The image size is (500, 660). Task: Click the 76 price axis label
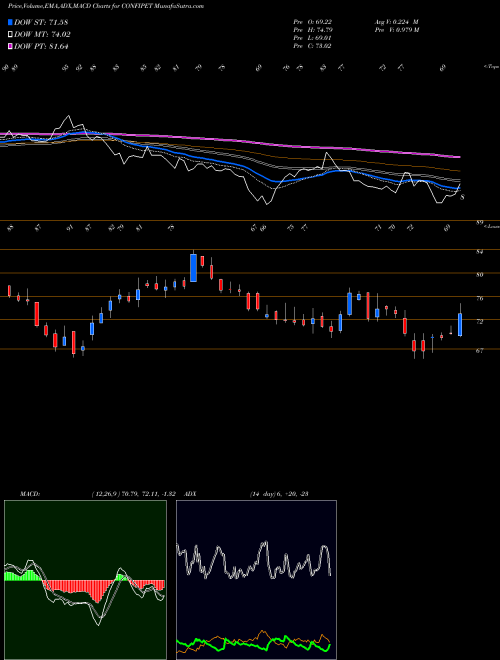click(479, 298)
